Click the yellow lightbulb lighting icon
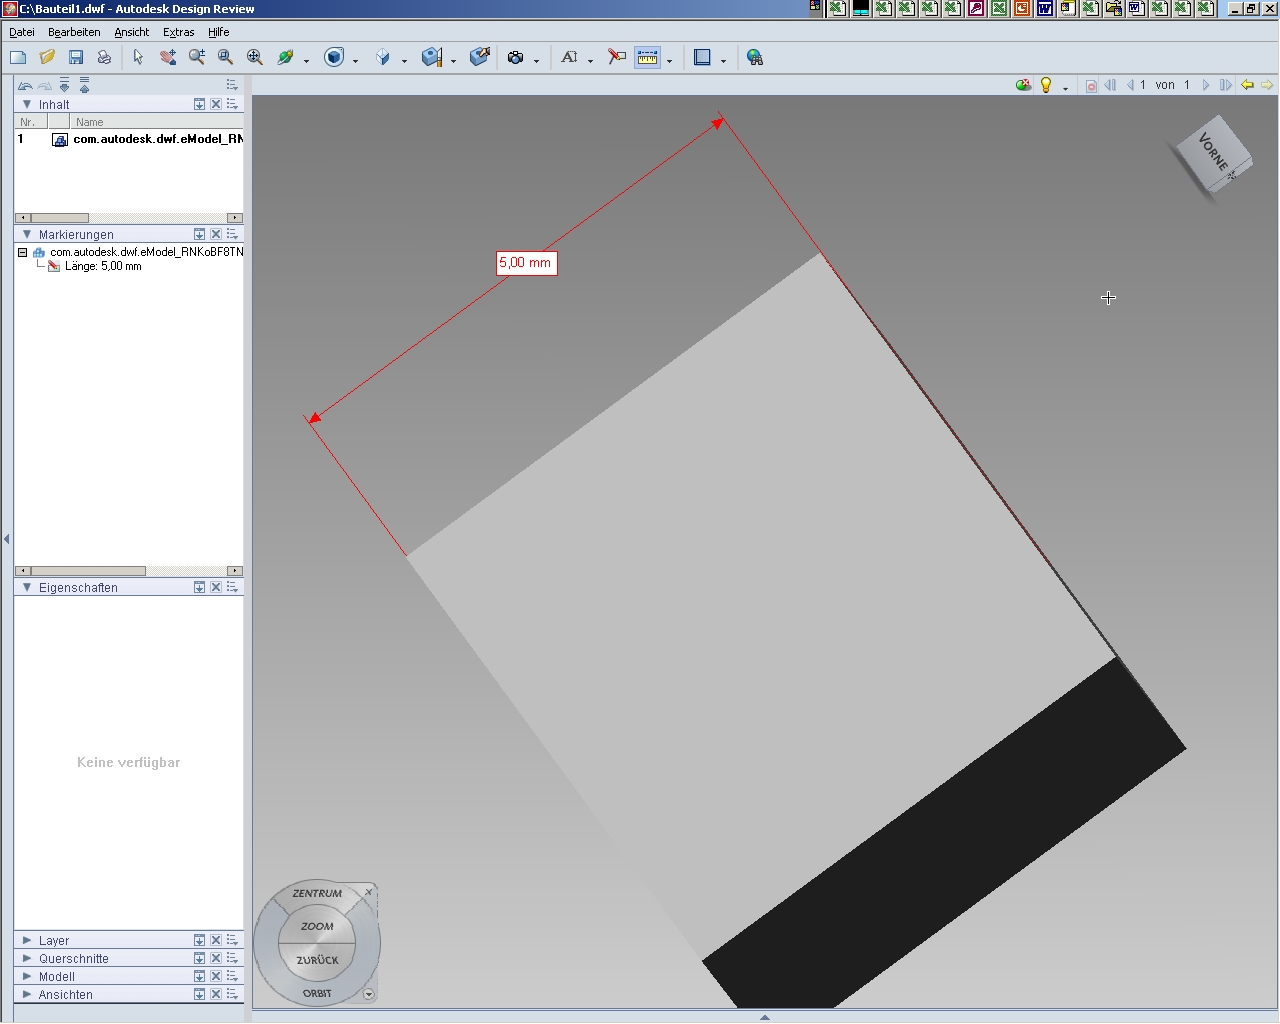This screenshot has width=1280, height=1024. click(1046, 85)
